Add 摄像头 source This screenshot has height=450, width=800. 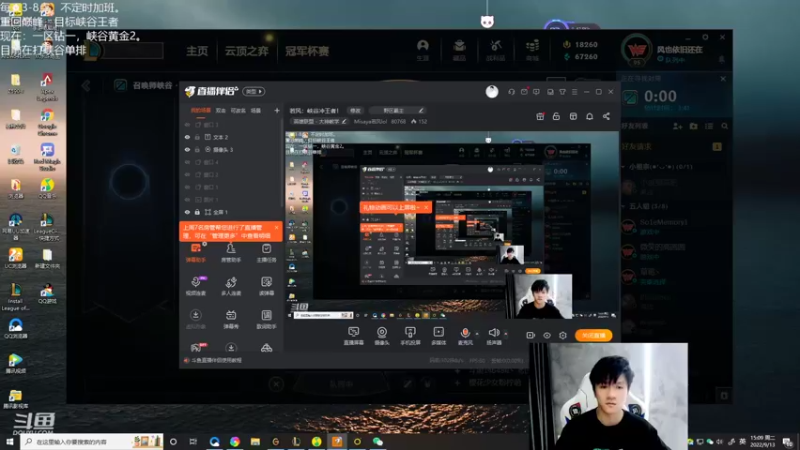pos(382,336)
